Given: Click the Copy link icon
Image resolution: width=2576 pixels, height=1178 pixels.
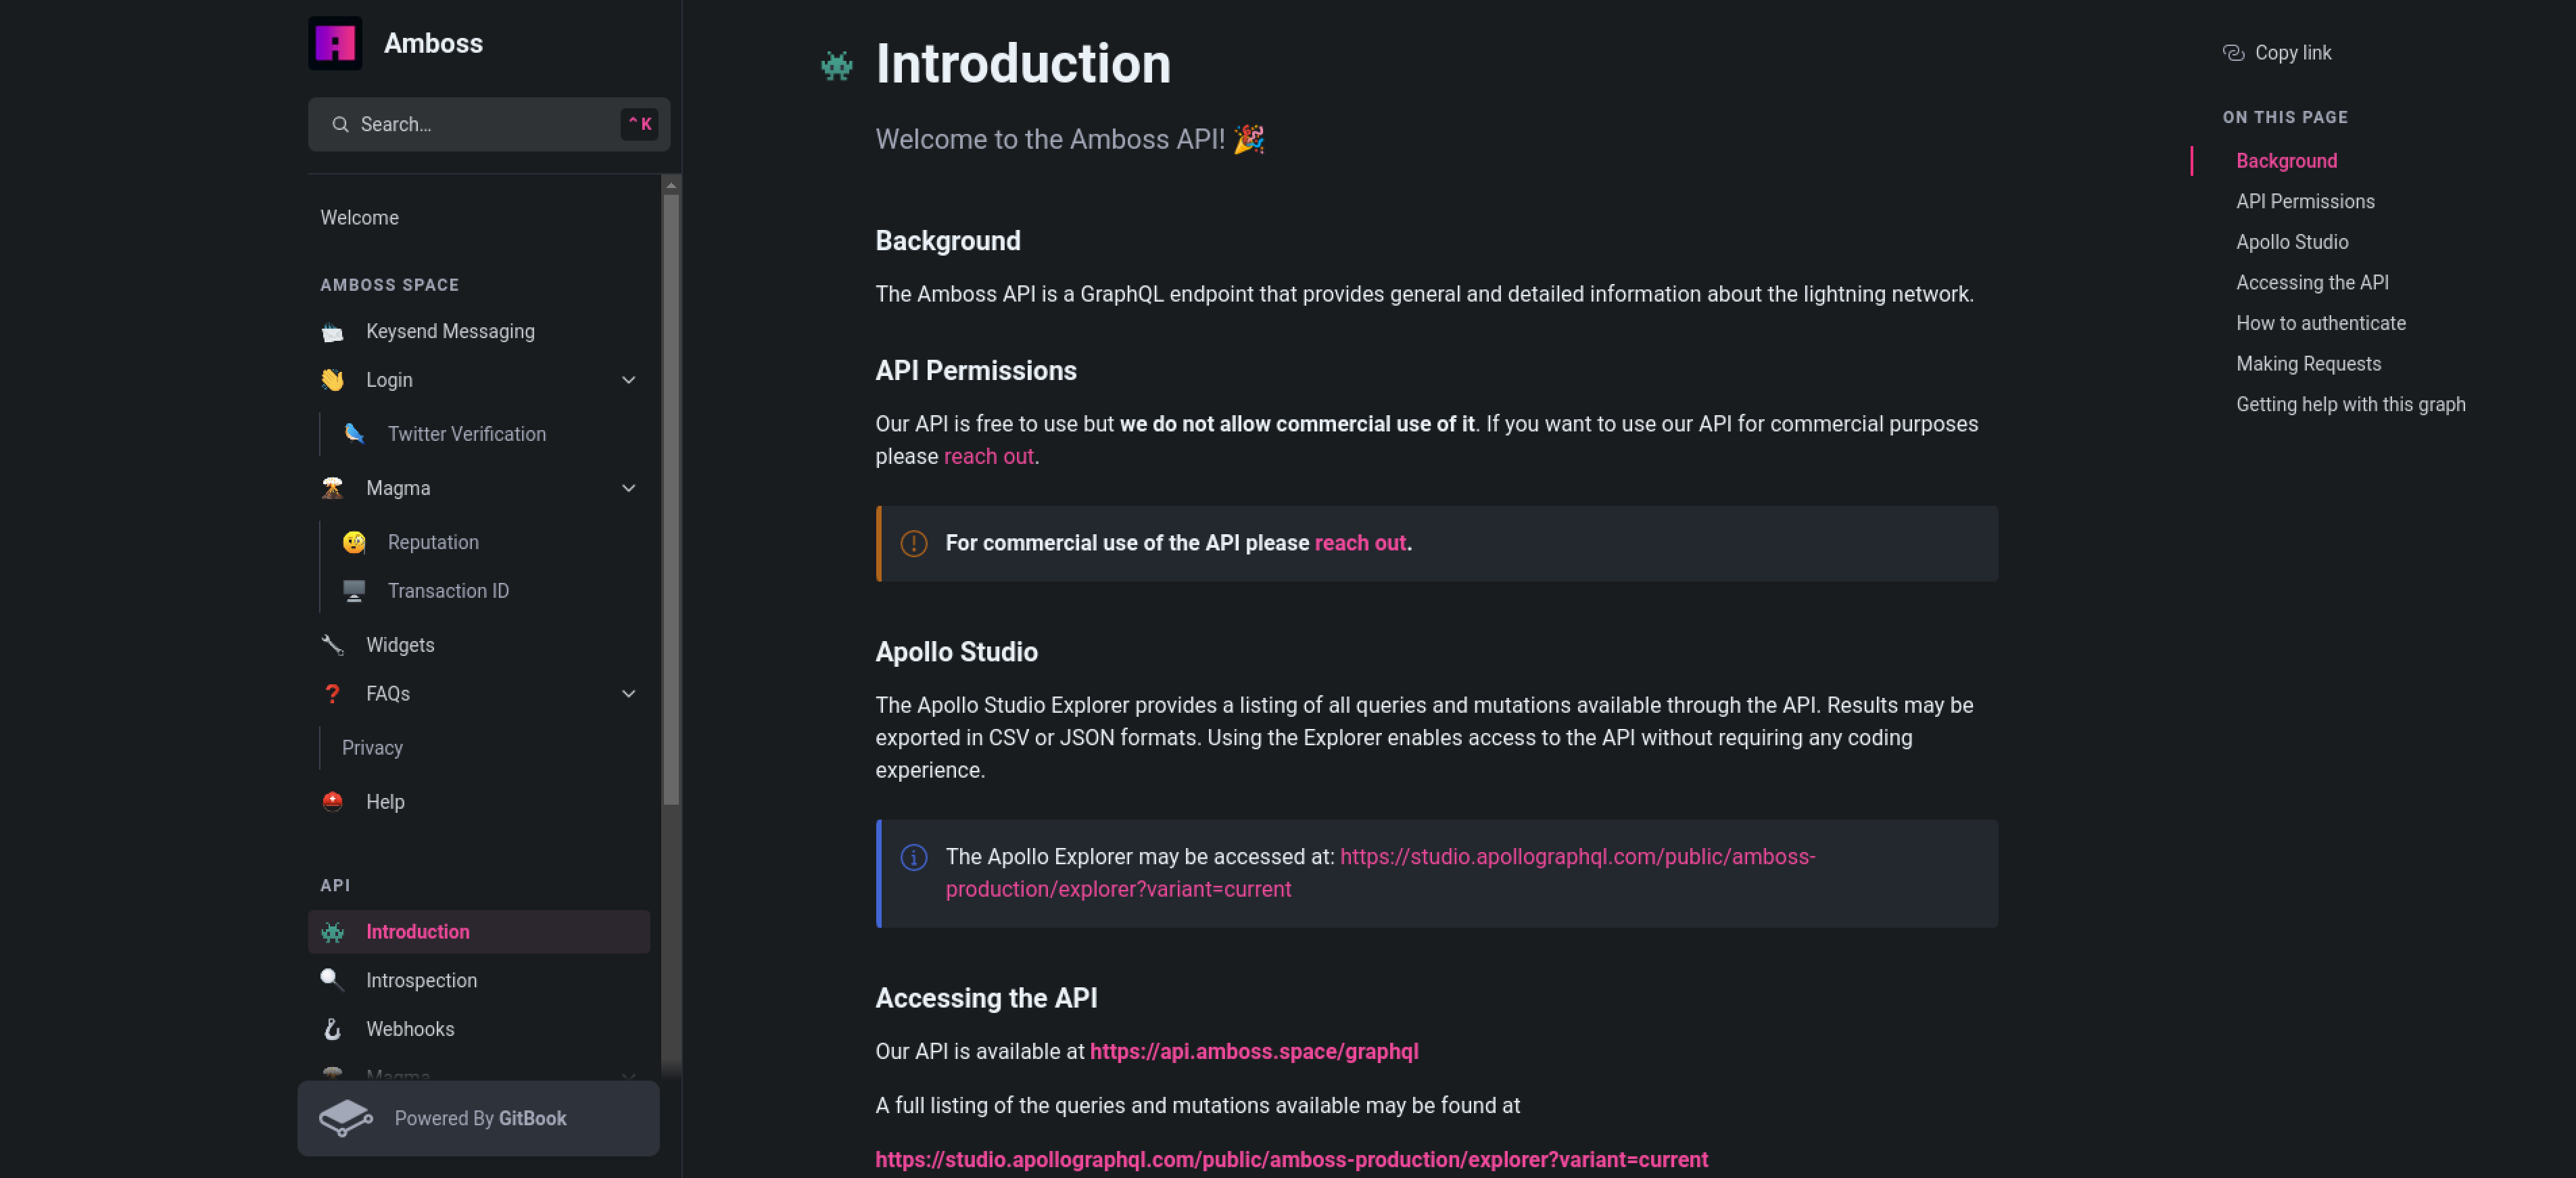Looking at the screenshot, I should [2233, 53].
